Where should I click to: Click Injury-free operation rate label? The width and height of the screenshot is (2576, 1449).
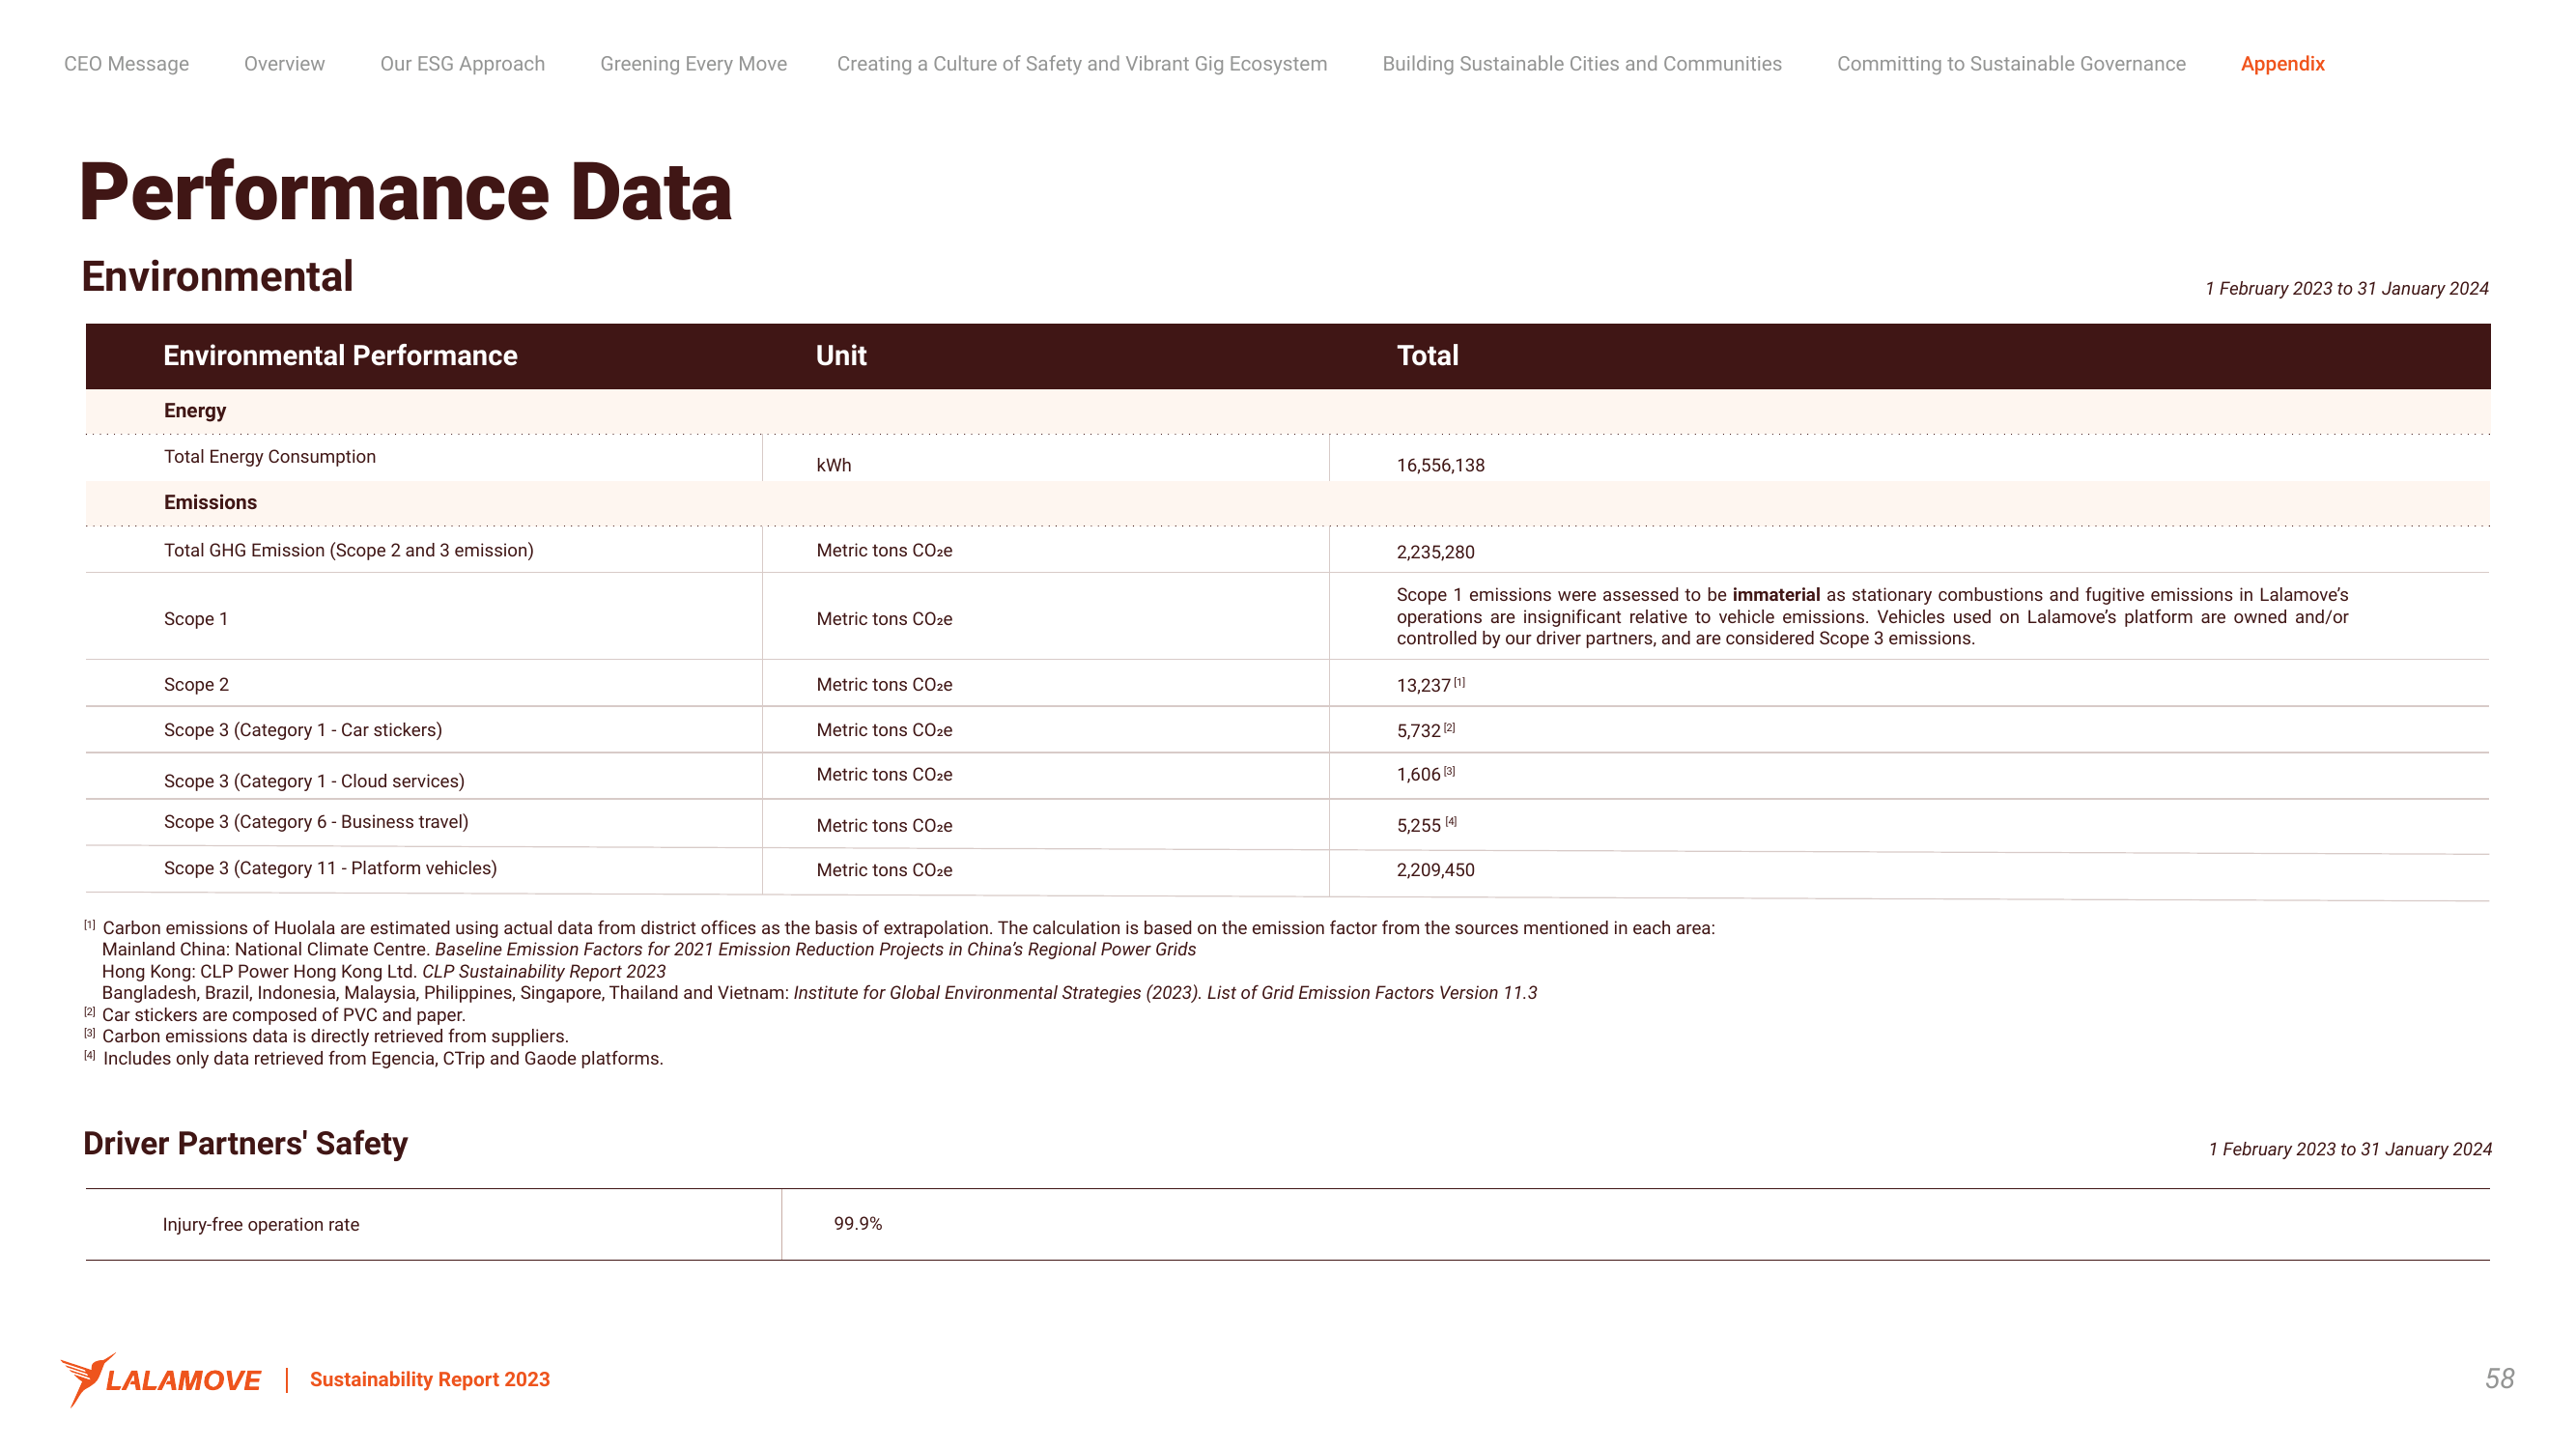pyautogui.click(x=261, y=1225)
